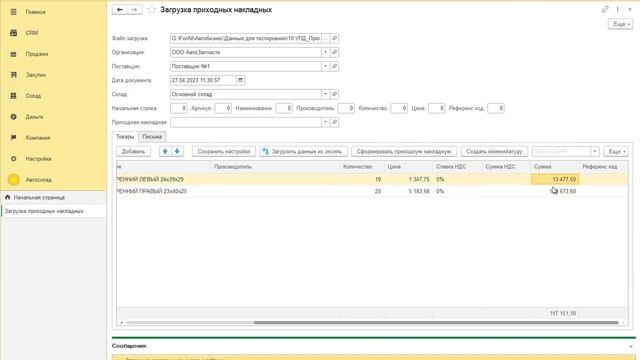Screen dimensions: 640x360
Task: Open the Главное section icon
Action: (x=13, y=12)
